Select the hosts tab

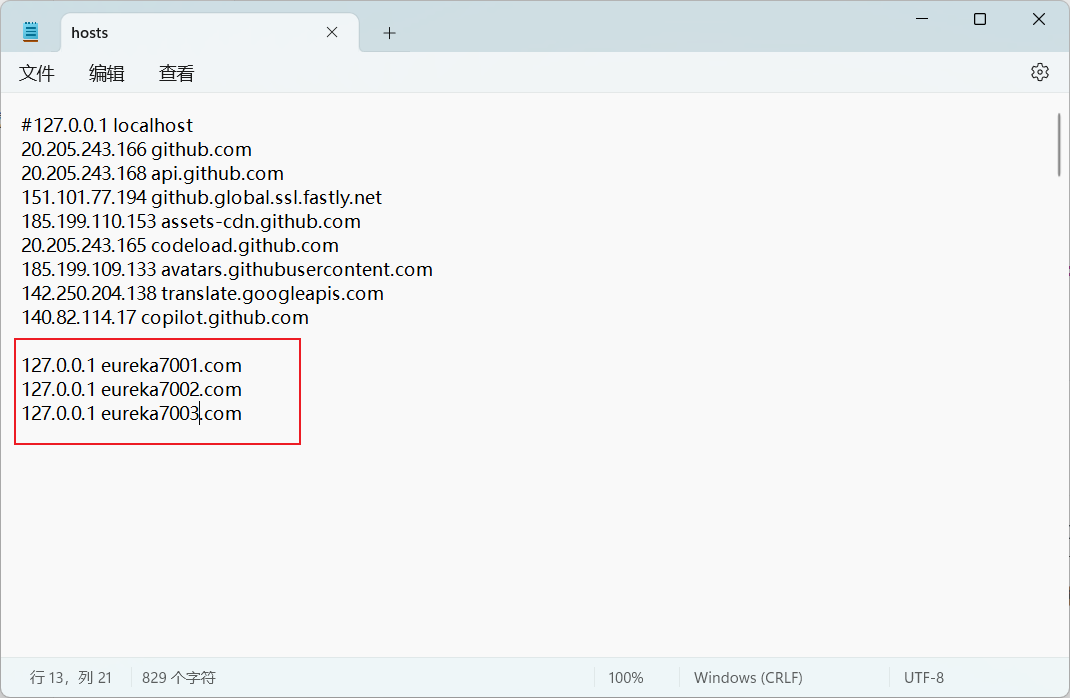[180, 33]
